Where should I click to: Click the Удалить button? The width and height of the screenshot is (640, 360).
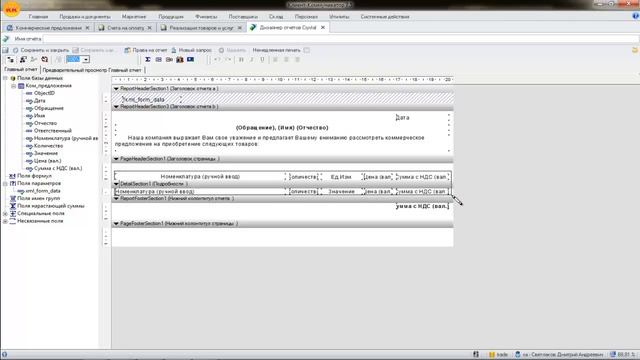point(232,50)
